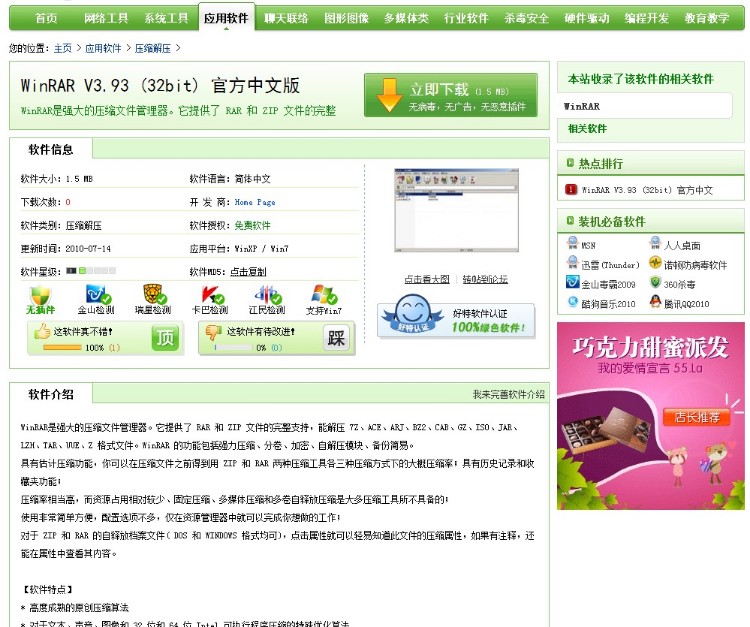Click the 转帖到论坛 link
The image size is (750, 627).
click(x=485, y=279)
